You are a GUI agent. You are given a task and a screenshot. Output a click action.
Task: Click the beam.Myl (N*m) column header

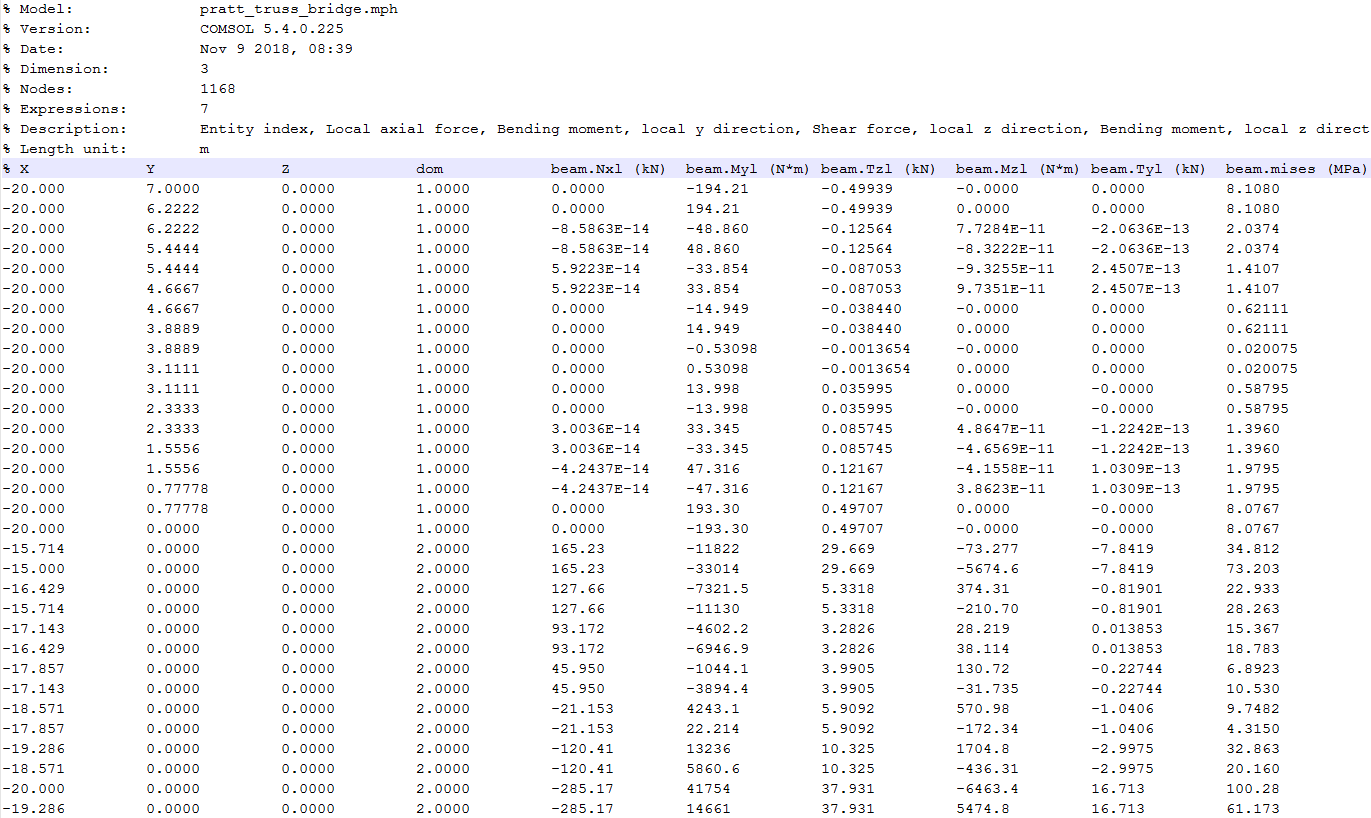(747, 169)
